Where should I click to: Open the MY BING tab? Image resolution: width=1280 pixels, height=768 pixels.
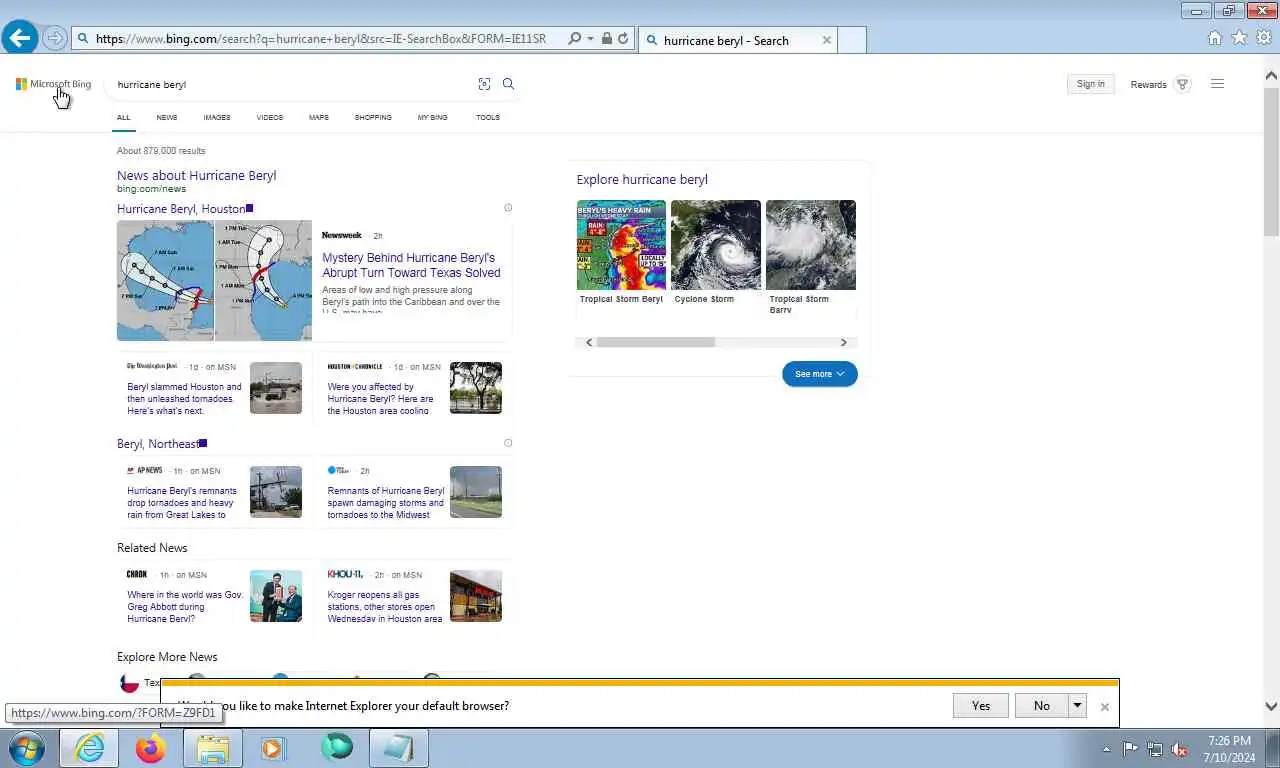432,117
